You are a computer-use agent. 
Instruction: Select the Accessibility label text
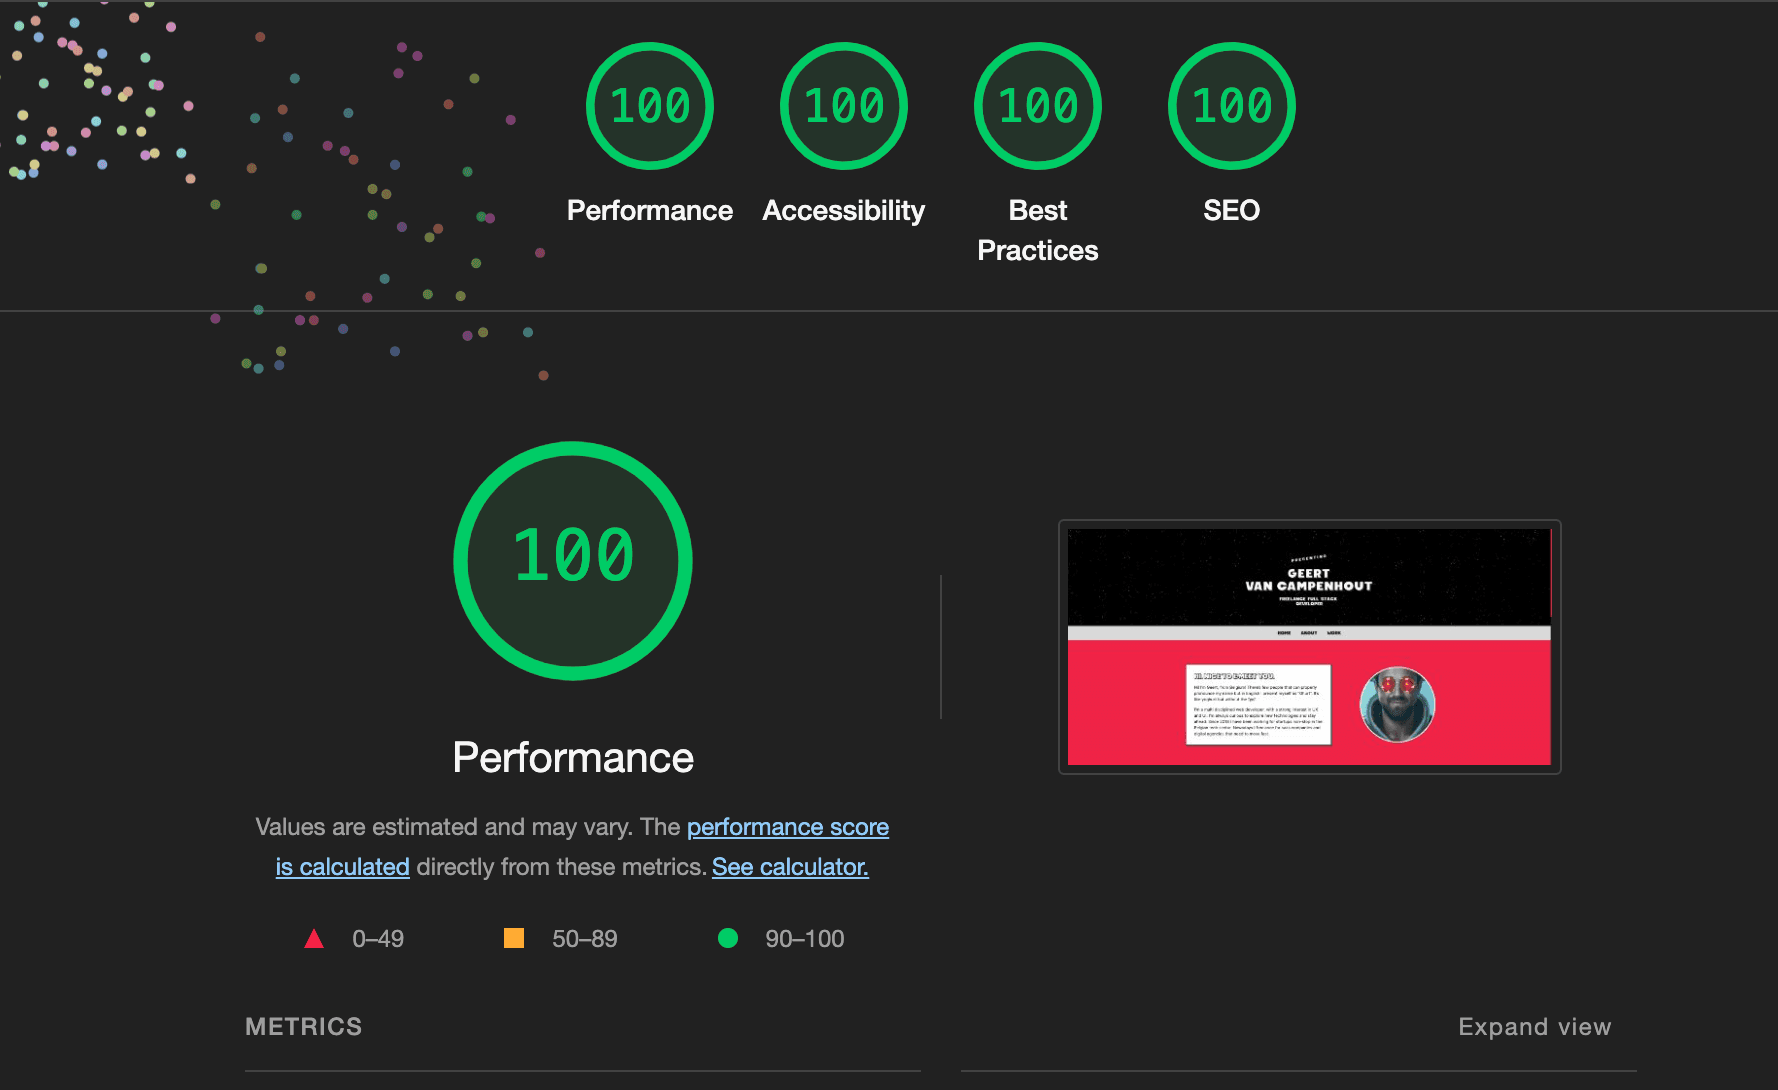843,210
